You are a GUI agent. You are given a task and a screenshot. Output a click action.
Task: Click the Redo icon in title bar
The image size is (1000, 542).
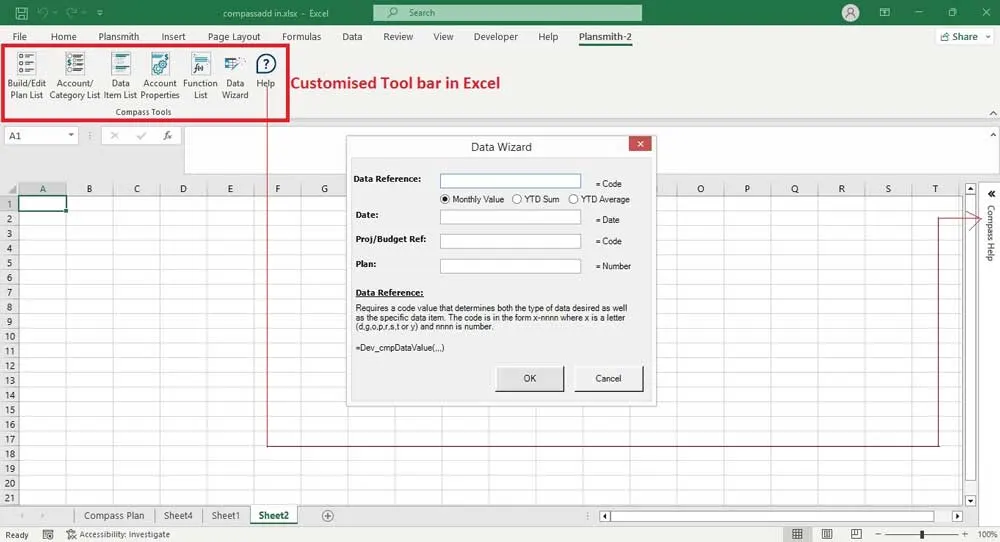[71, 13]
